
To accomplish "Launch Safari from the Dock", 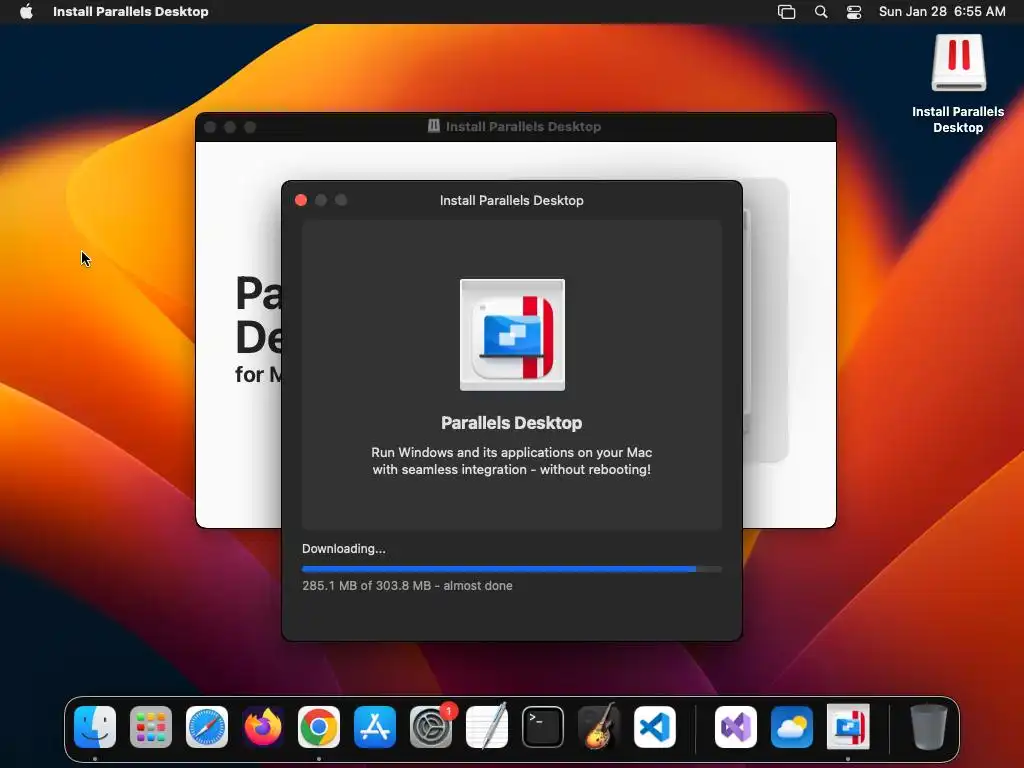I will 207,727.
